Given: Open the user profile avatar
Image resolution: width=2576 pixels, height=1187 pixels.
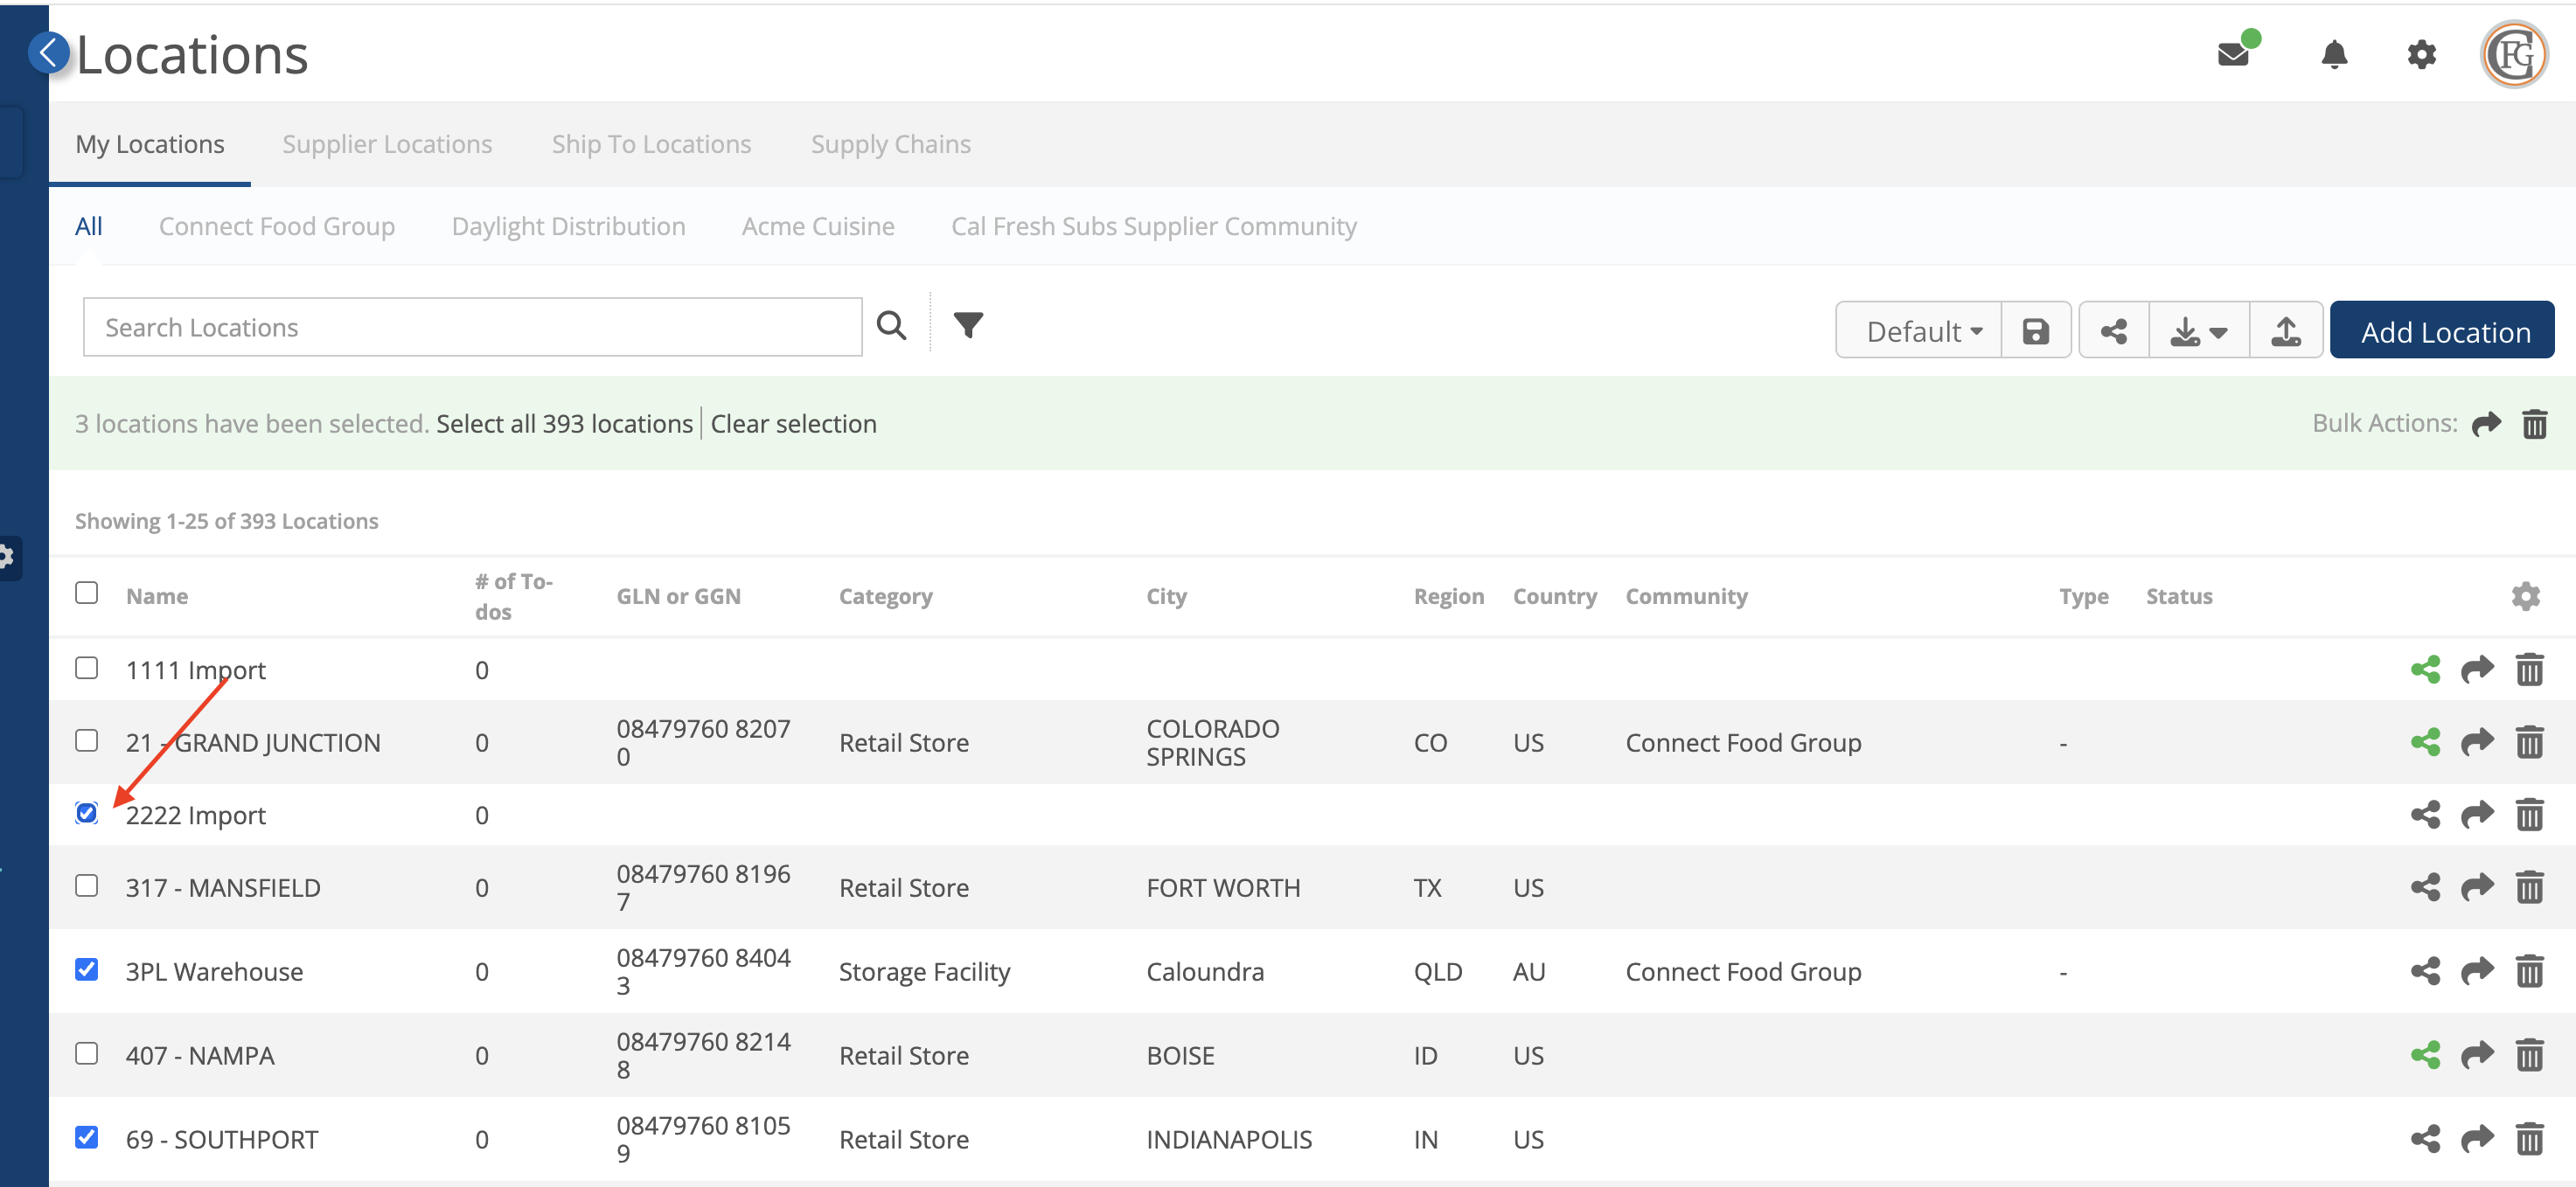Looking at the screenshot, I should (x=2514, y=54).
